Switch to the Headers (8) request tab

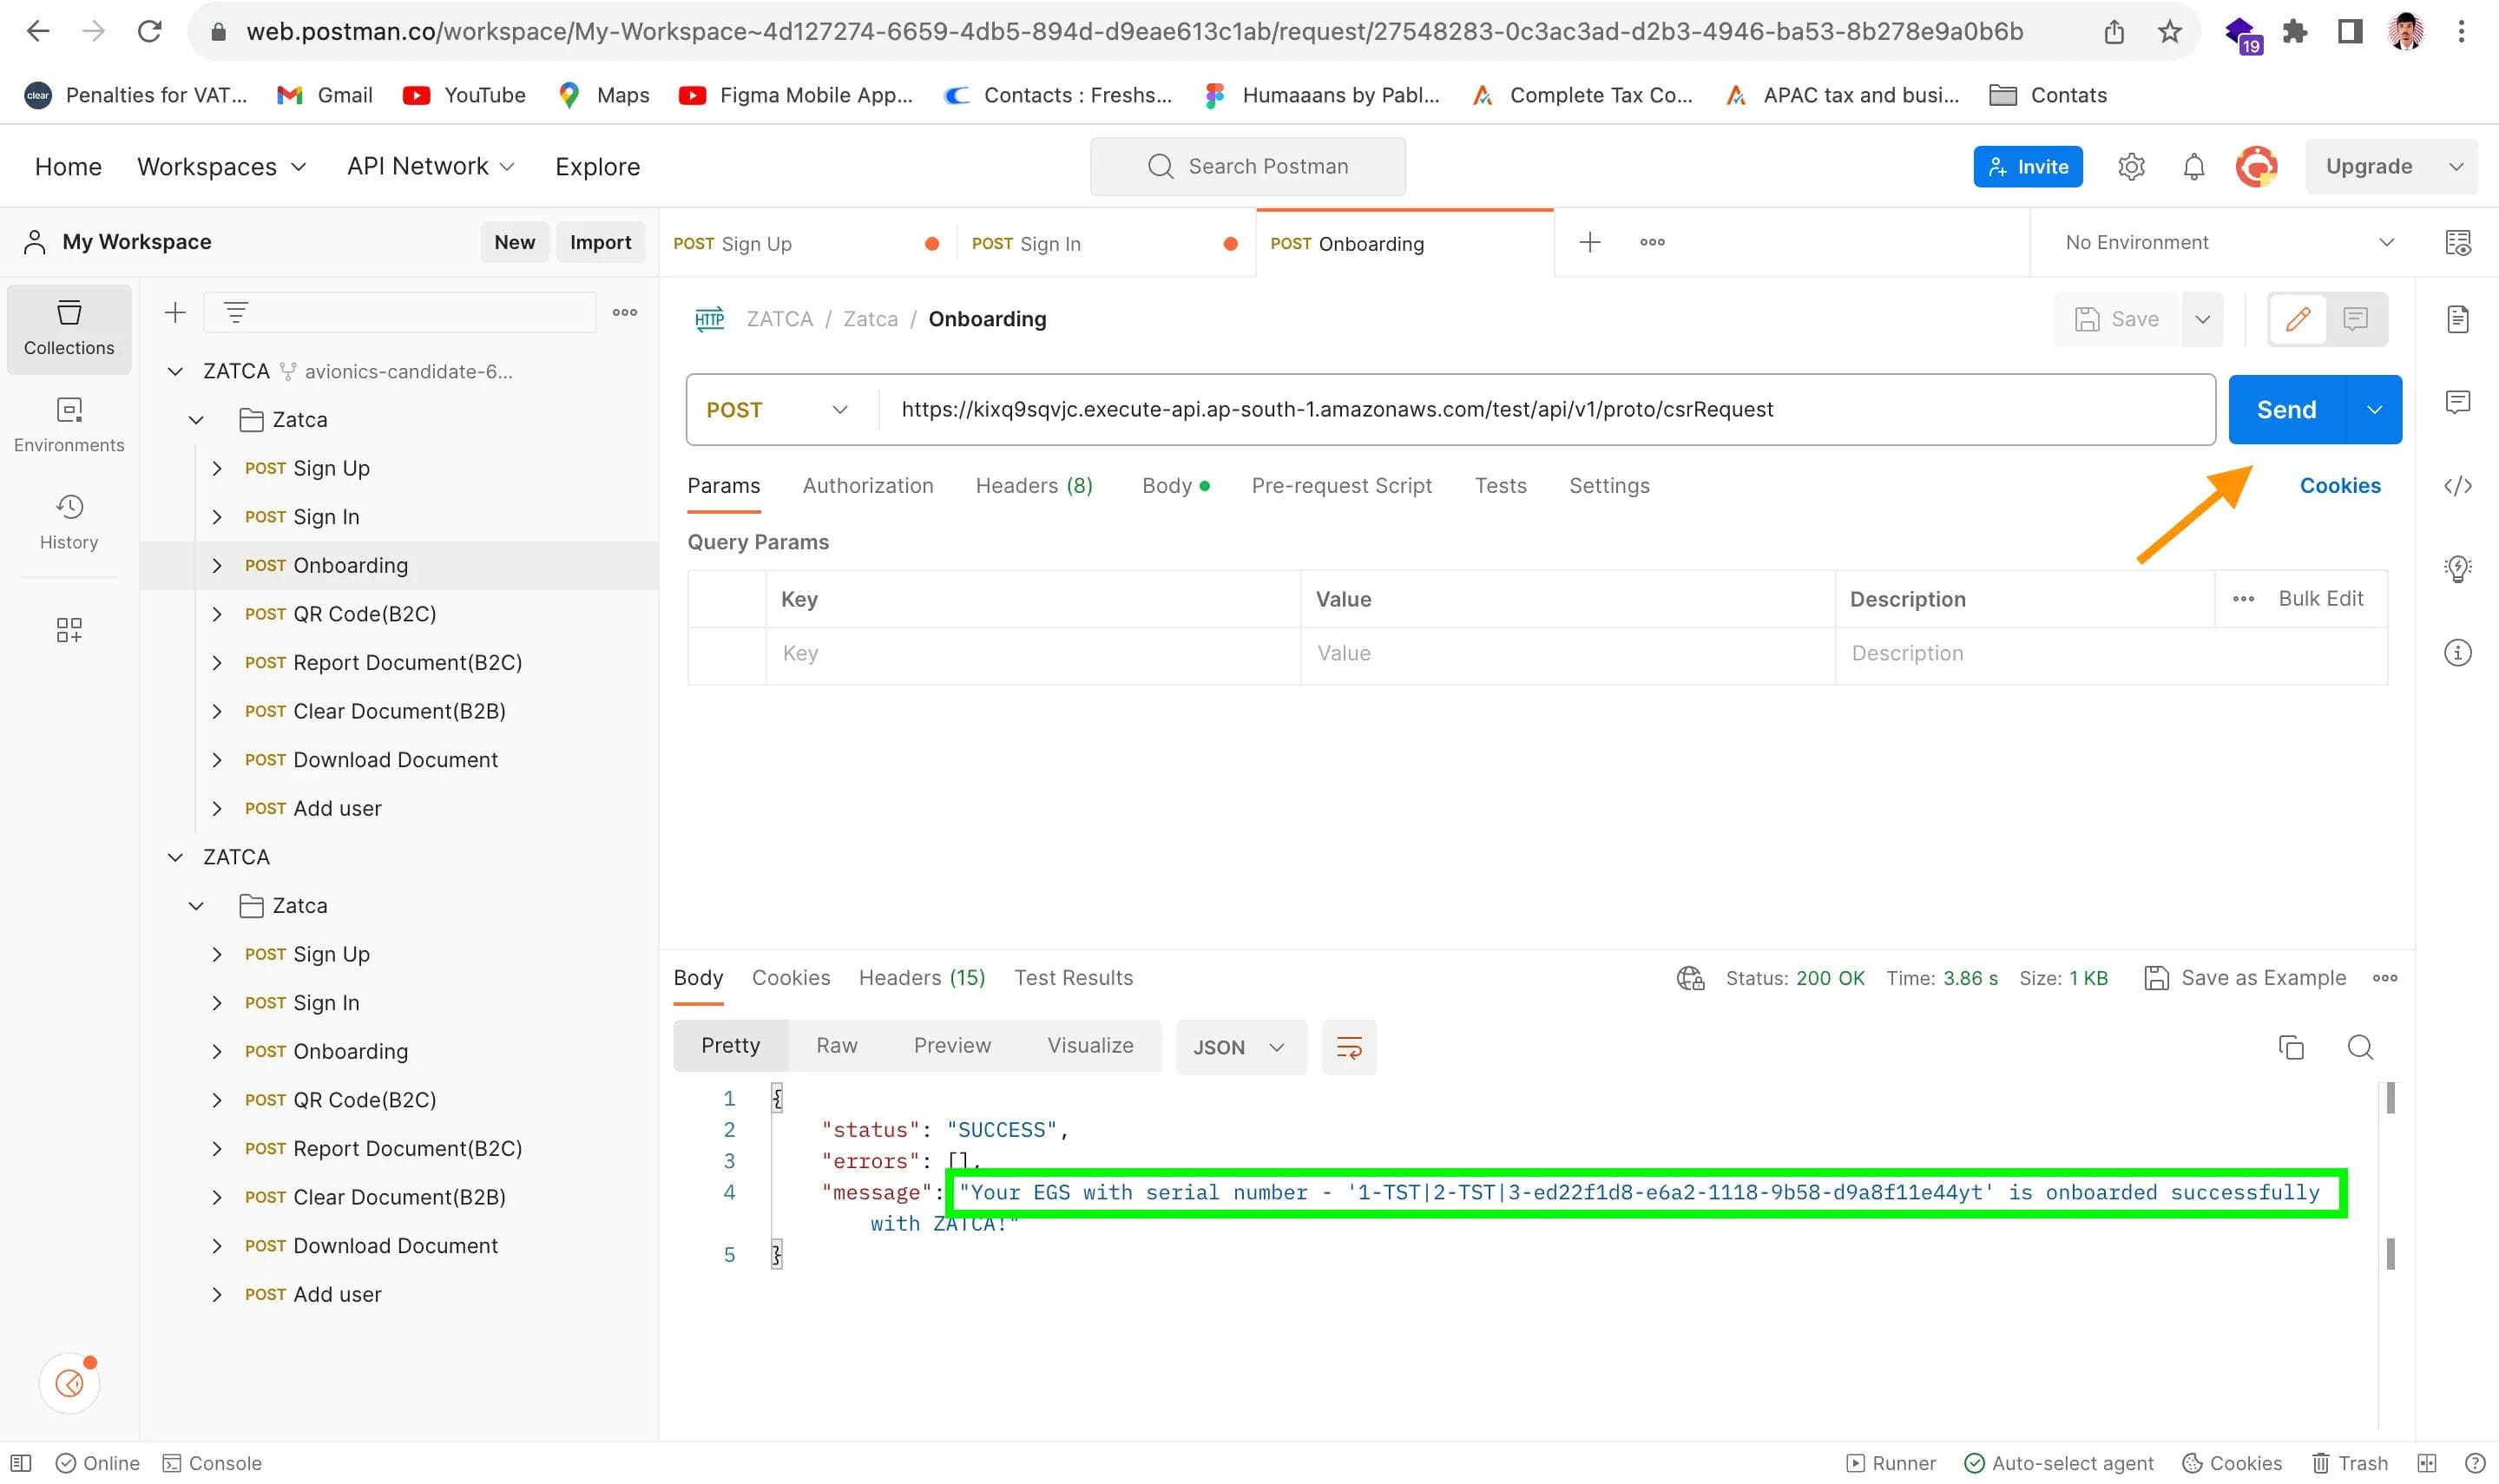point(1033,487)
